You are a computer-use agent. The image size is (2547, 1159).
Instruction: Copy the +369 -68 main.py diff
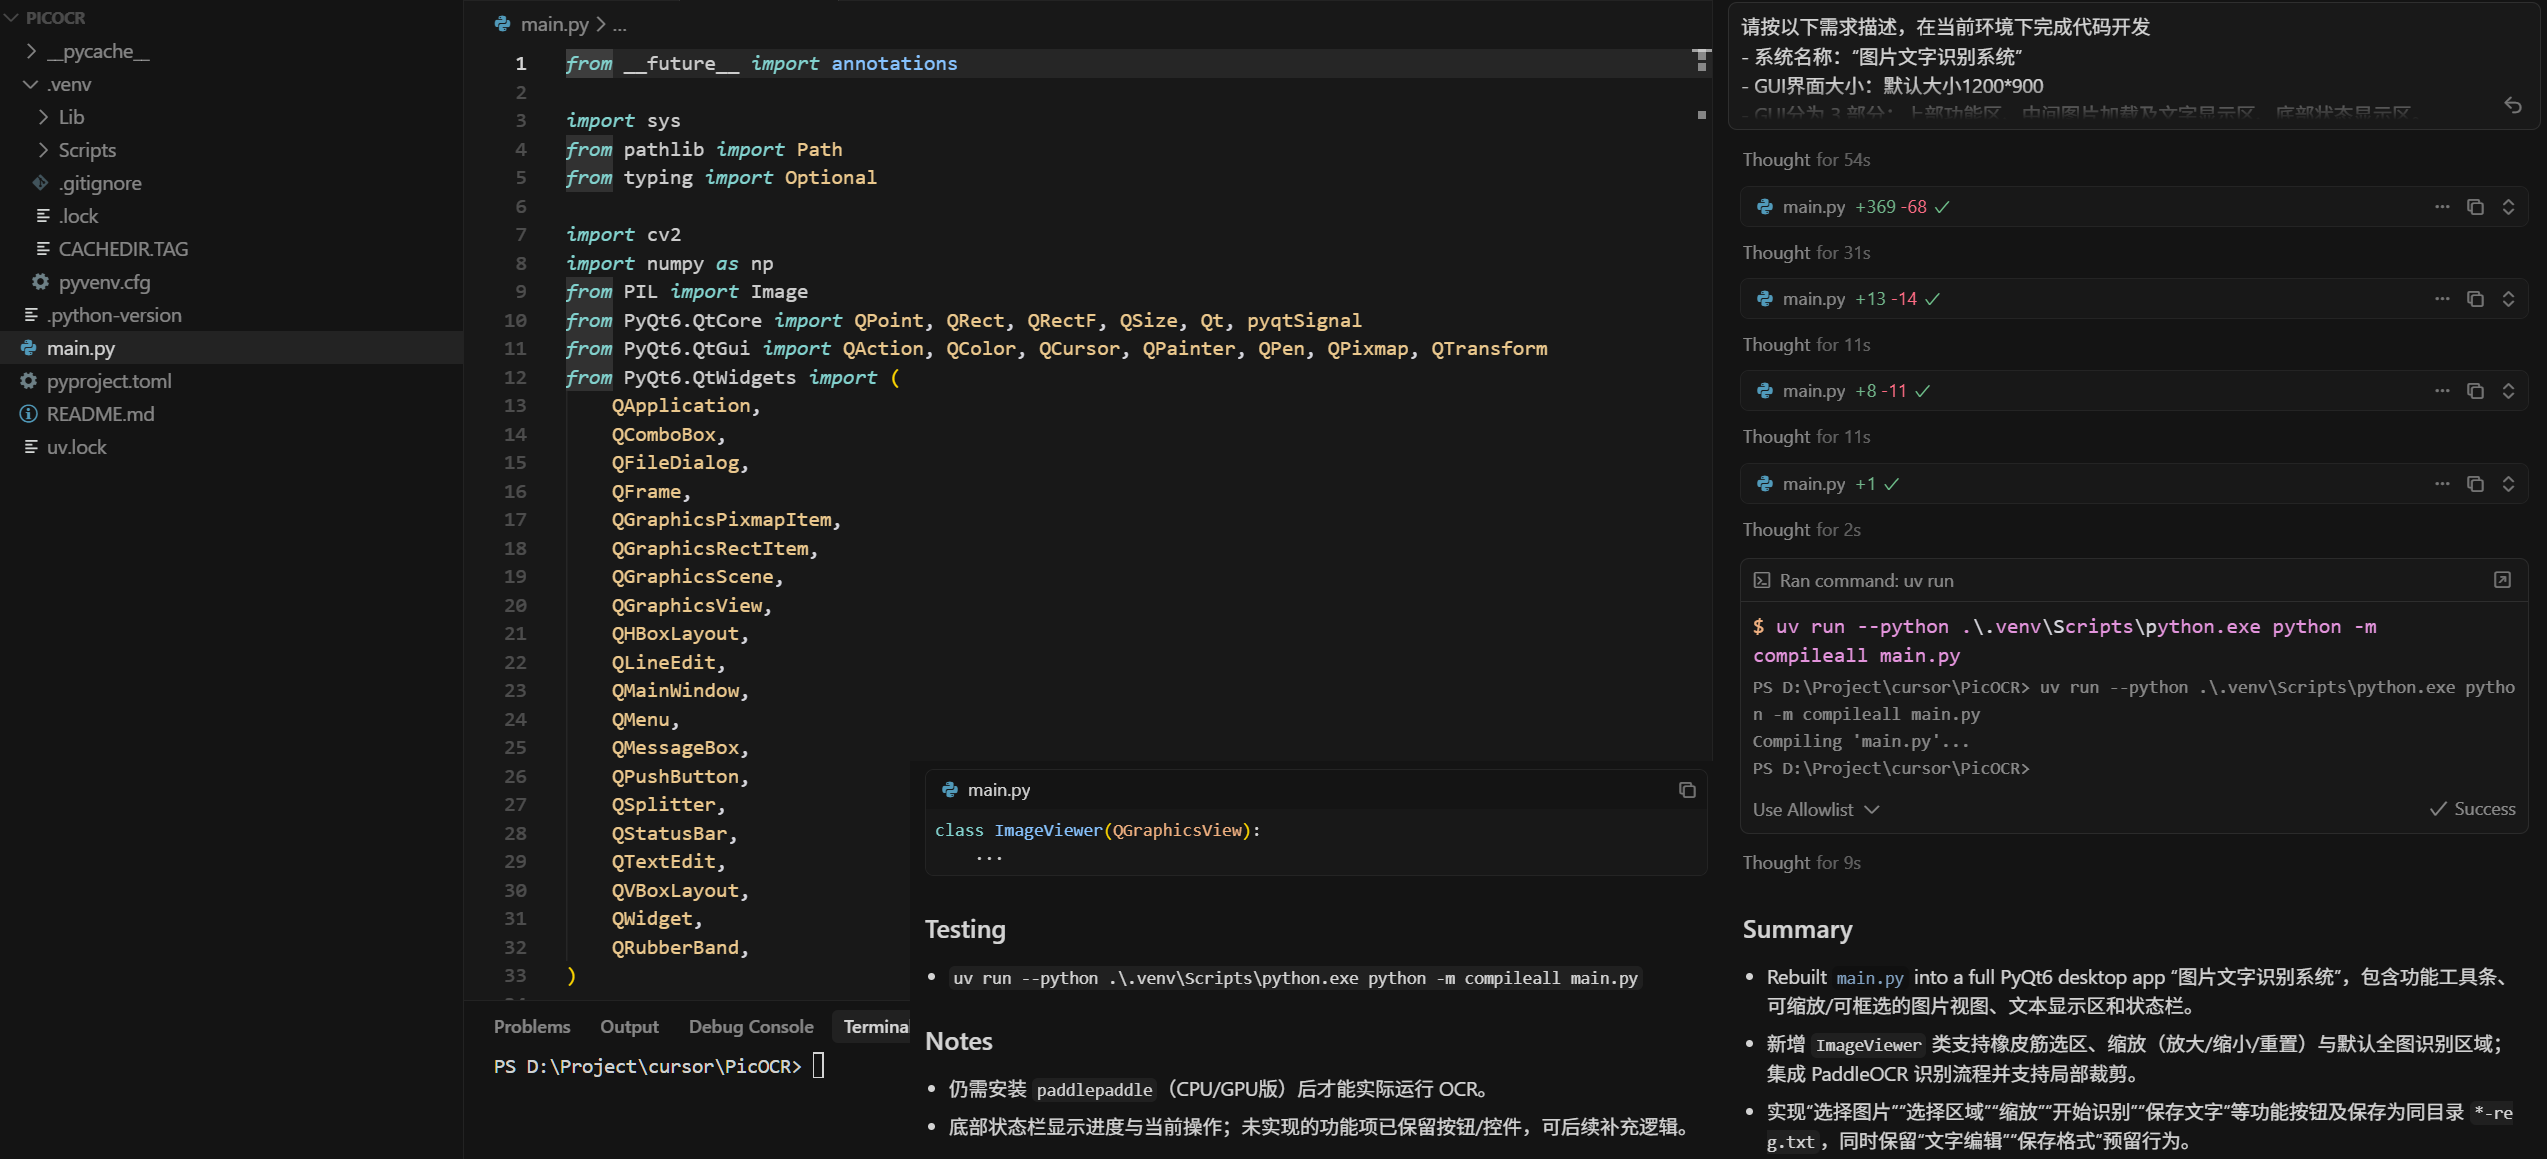tap(2475, 207)
